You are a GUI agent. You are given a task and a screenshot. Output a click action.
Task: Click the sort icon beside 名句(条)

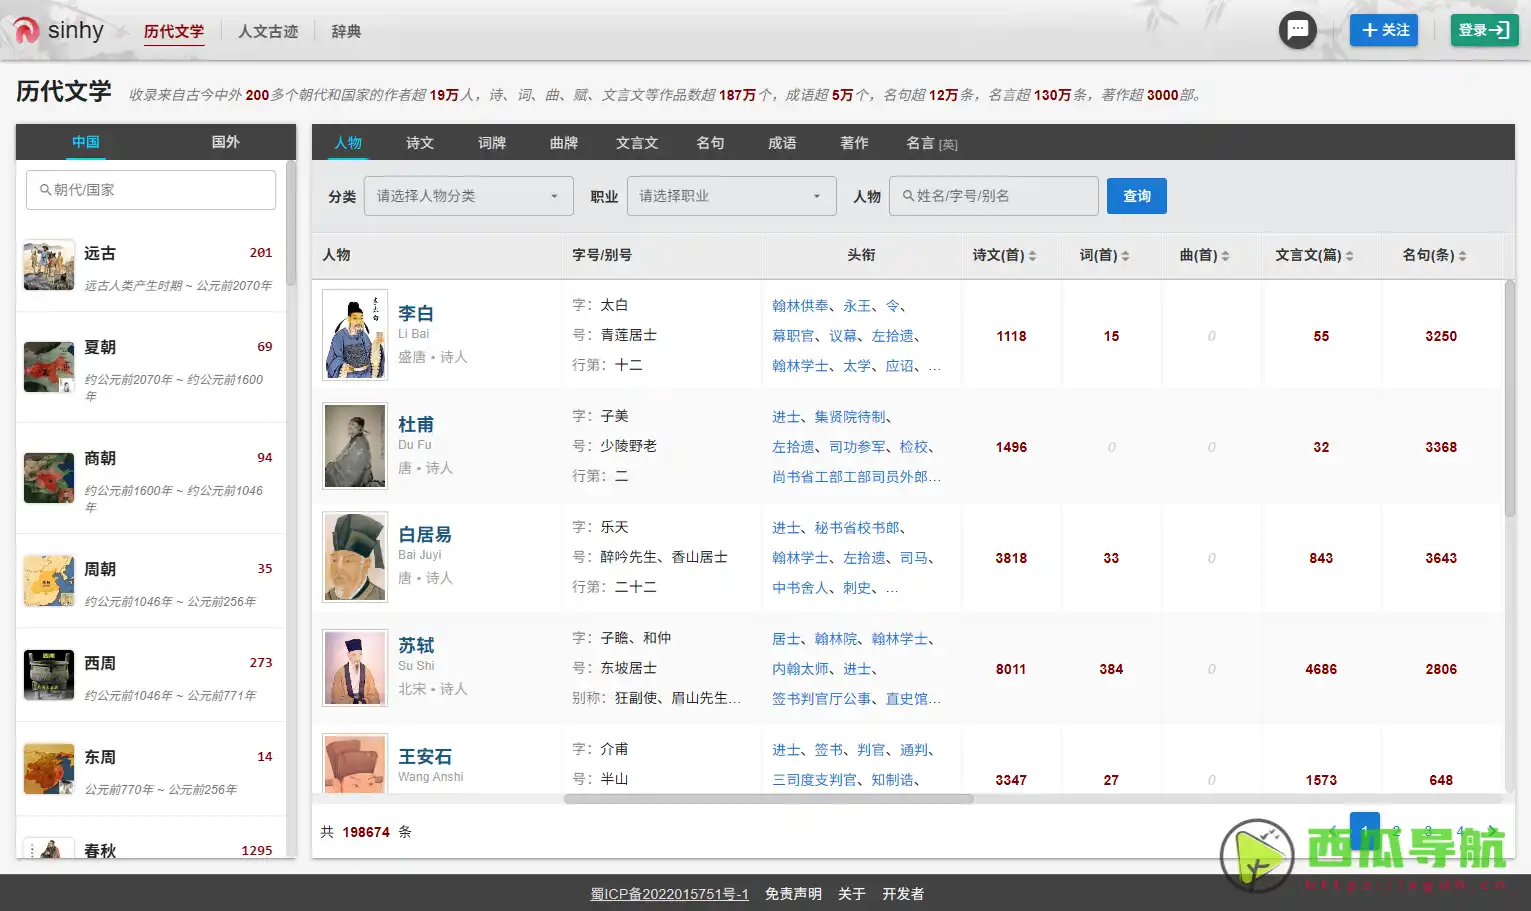(x=1463, y=255)
